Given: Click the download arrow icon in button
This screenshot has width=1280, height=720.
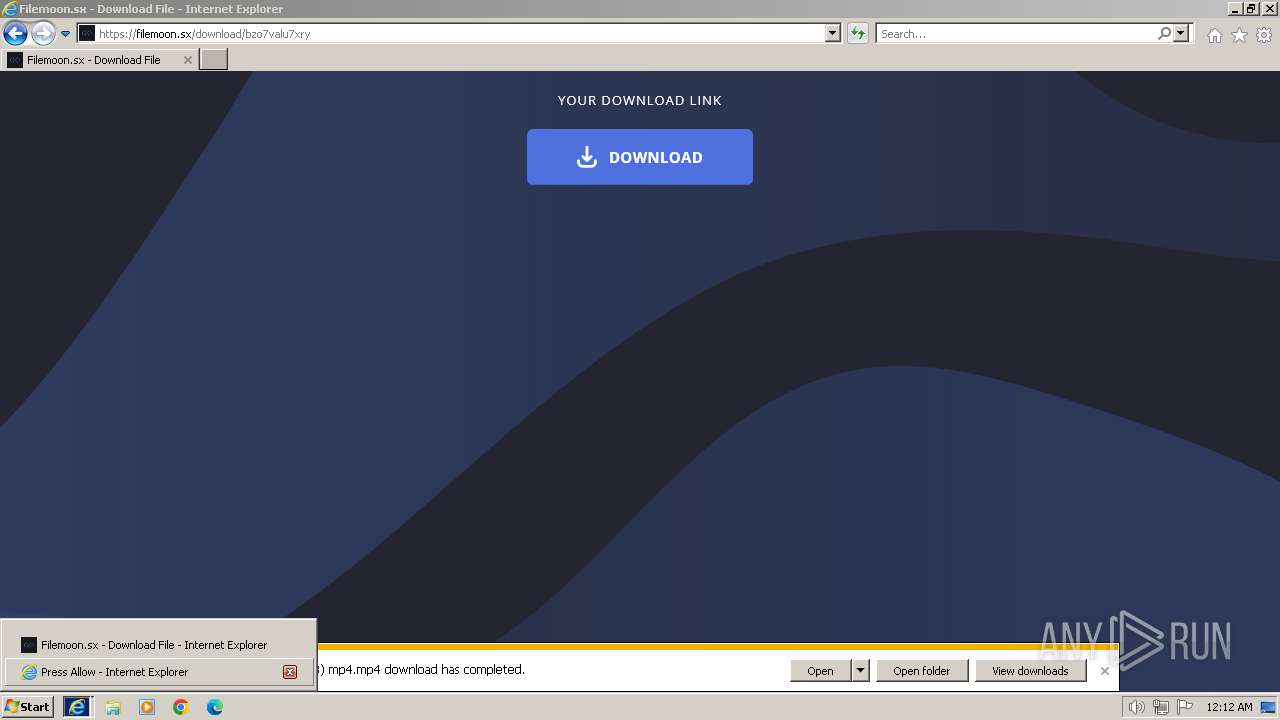Looking at the screenshot, I should pos(587,157).
